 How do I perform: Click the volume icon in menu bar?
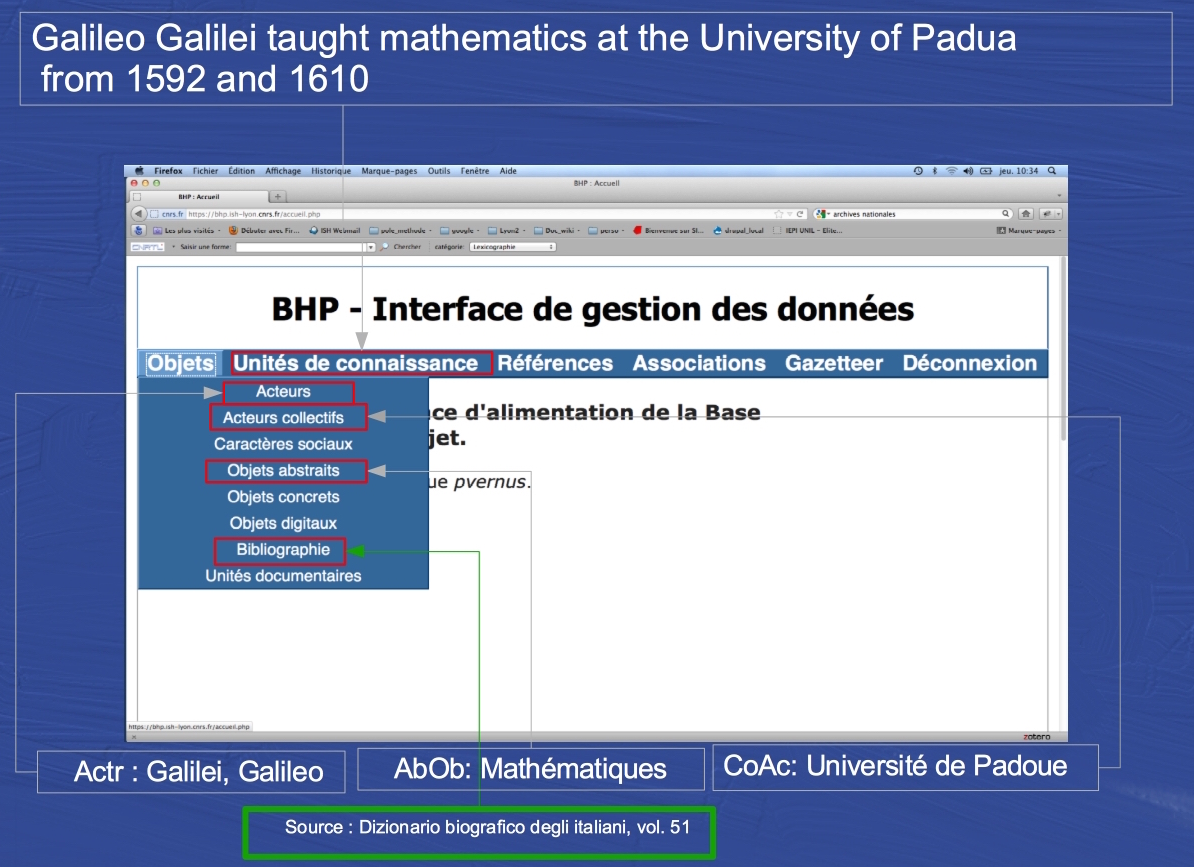click(x=968, y=171)
